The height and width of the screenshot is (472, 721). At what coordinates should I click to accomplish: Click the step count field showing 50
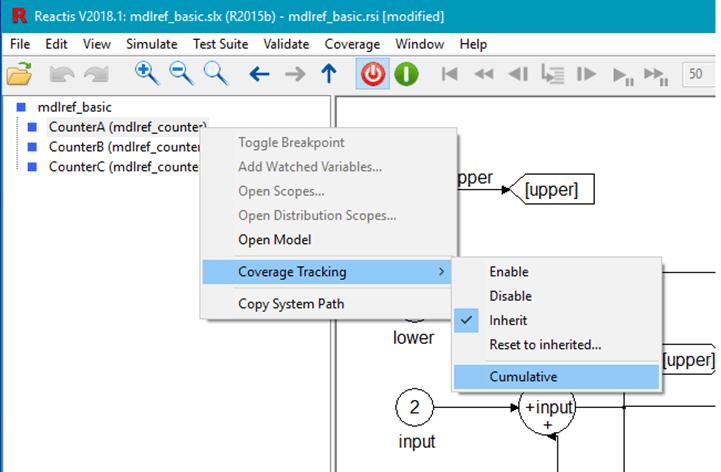(699, 74)
